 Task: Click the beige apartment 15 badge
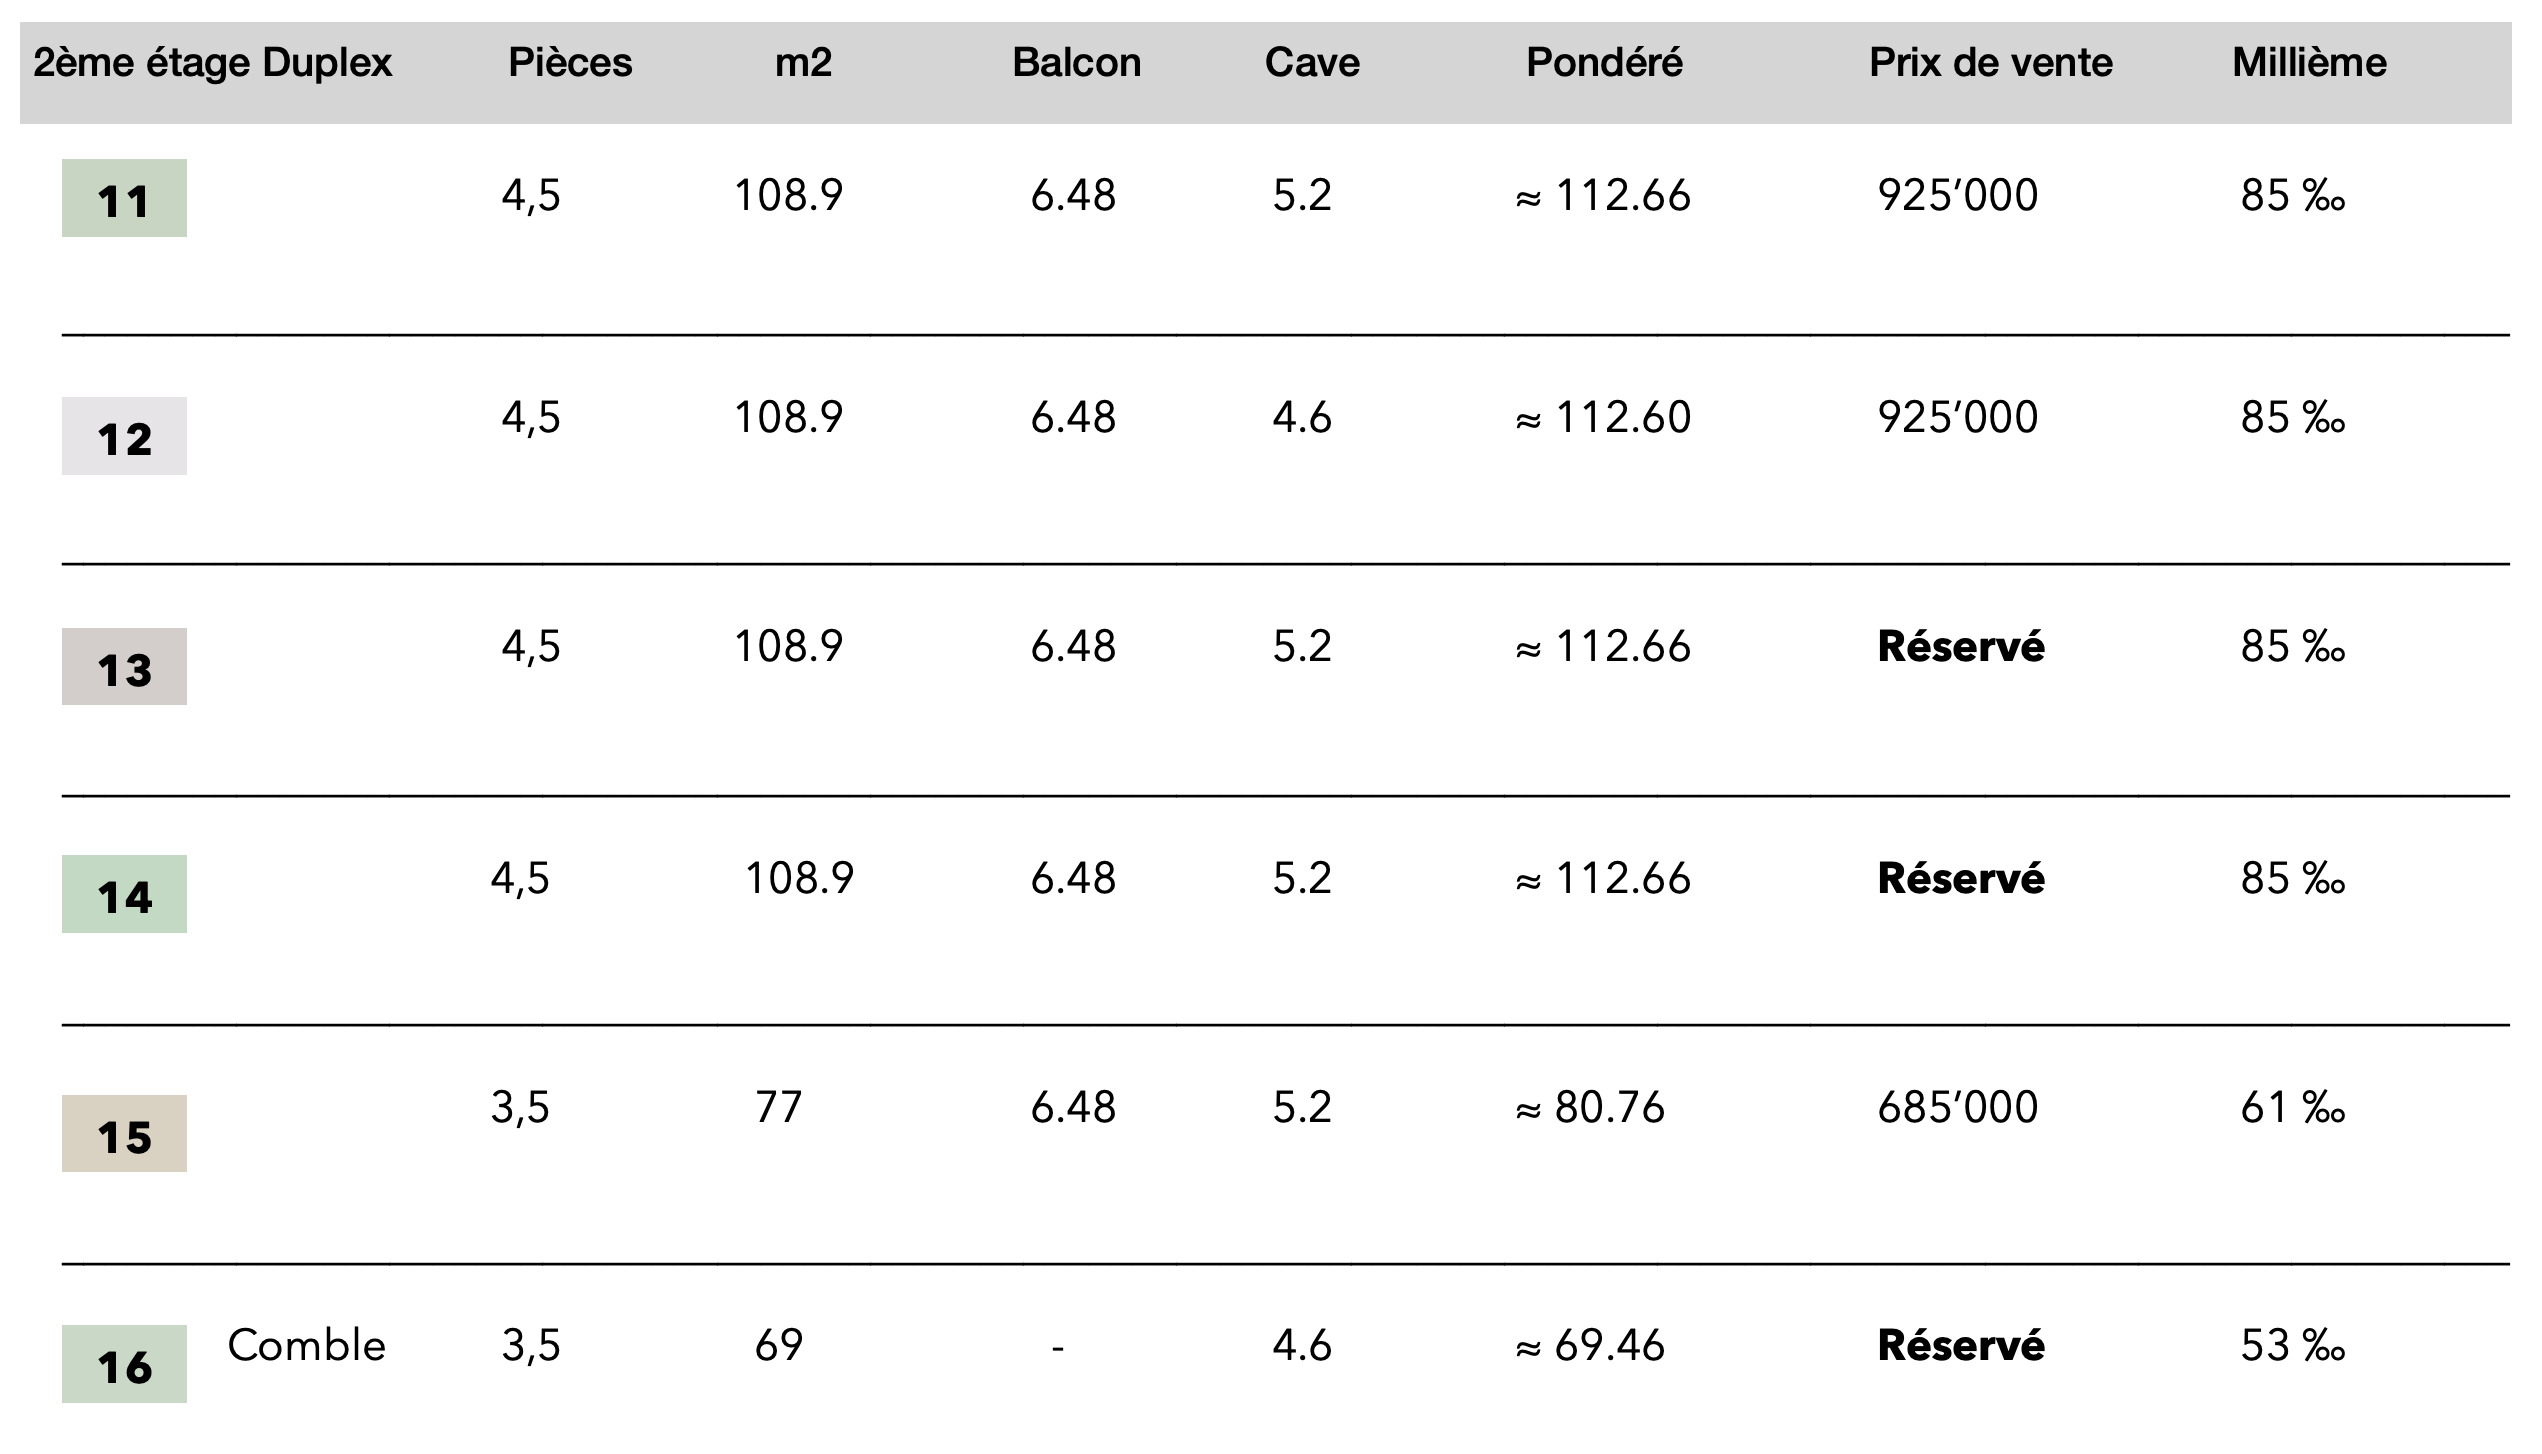(x=124, y=1134)
